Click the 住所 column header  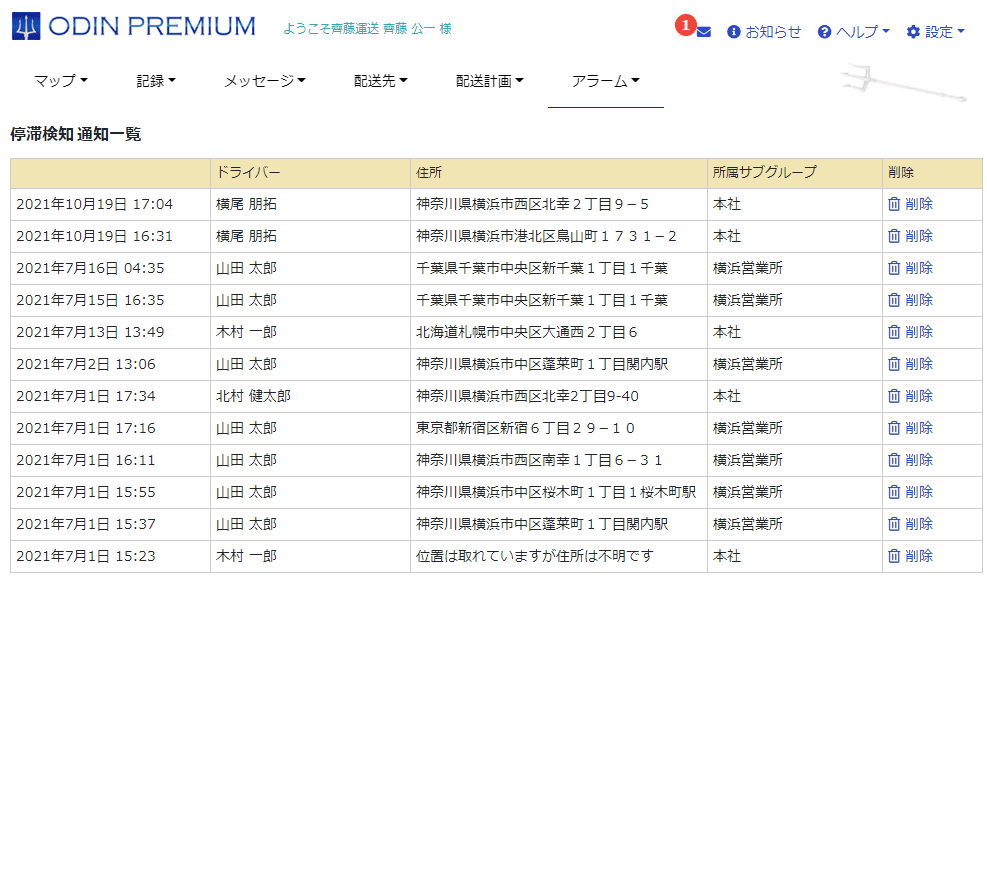click(x=429, y=173)
